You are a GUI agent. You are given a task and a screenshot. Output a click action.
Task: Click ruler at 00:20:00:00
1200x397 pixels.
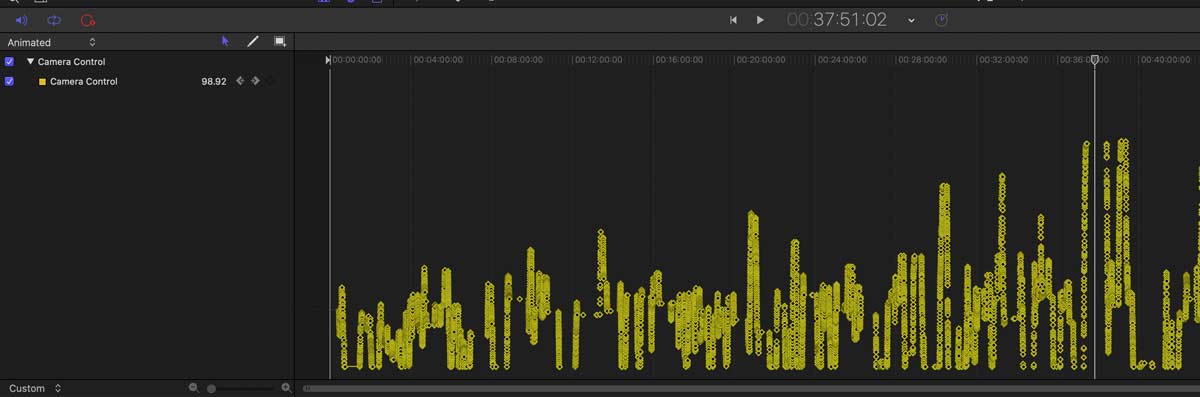click(761, 60)
